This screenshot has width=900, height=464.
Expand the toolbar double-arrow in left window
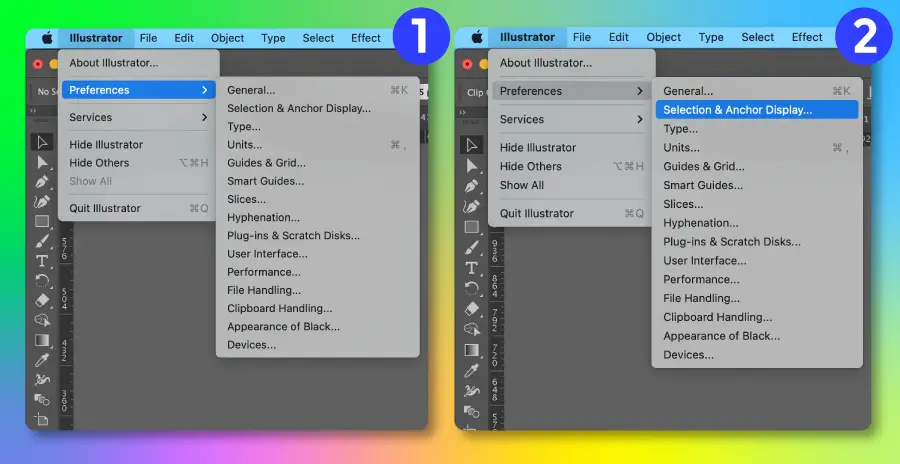(x=33, y=111)
